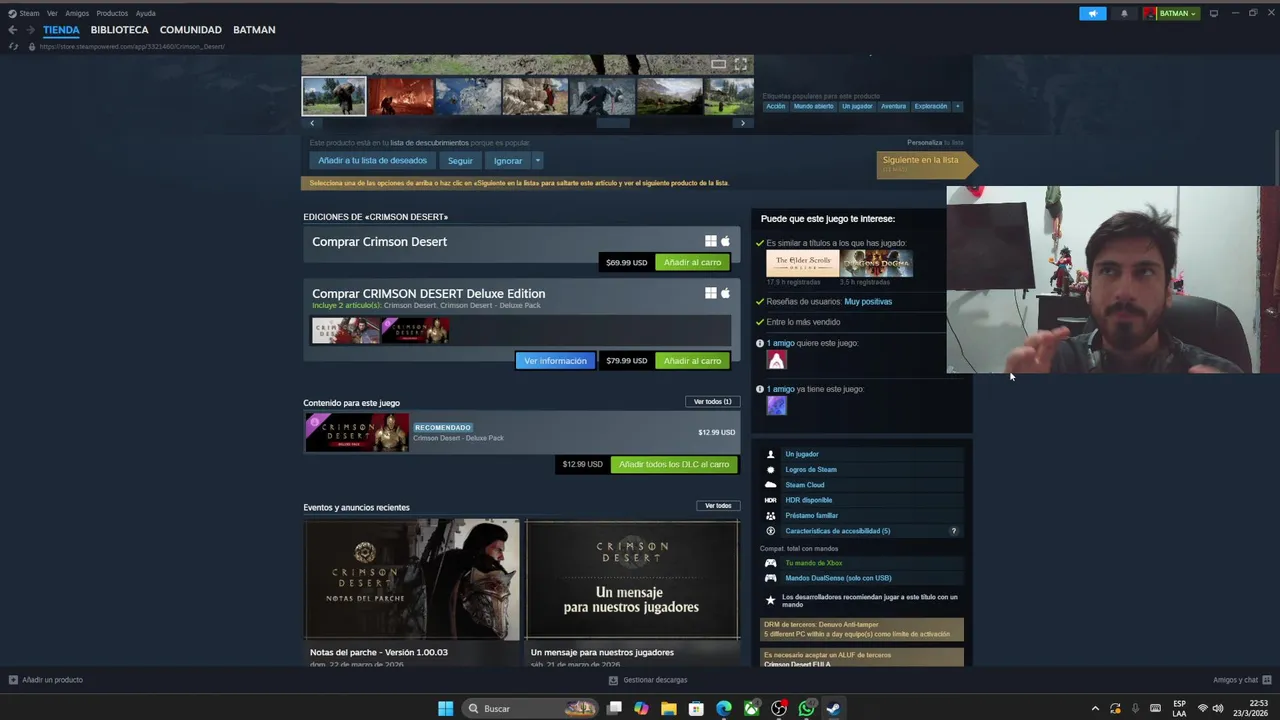Open accessibility help question mark

[x=953, y=531]
